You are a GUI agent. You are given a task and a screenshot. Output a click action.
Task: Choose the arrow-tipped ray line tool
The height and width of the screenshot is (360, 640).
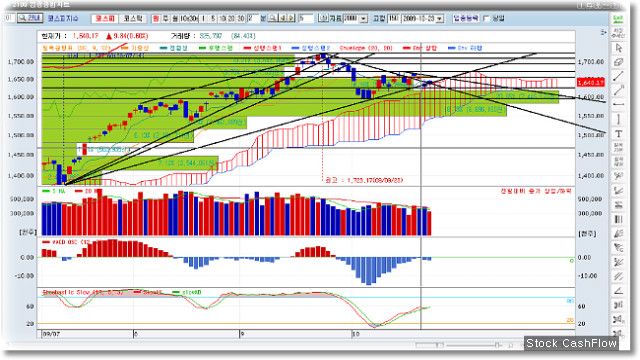pos(618,90)
